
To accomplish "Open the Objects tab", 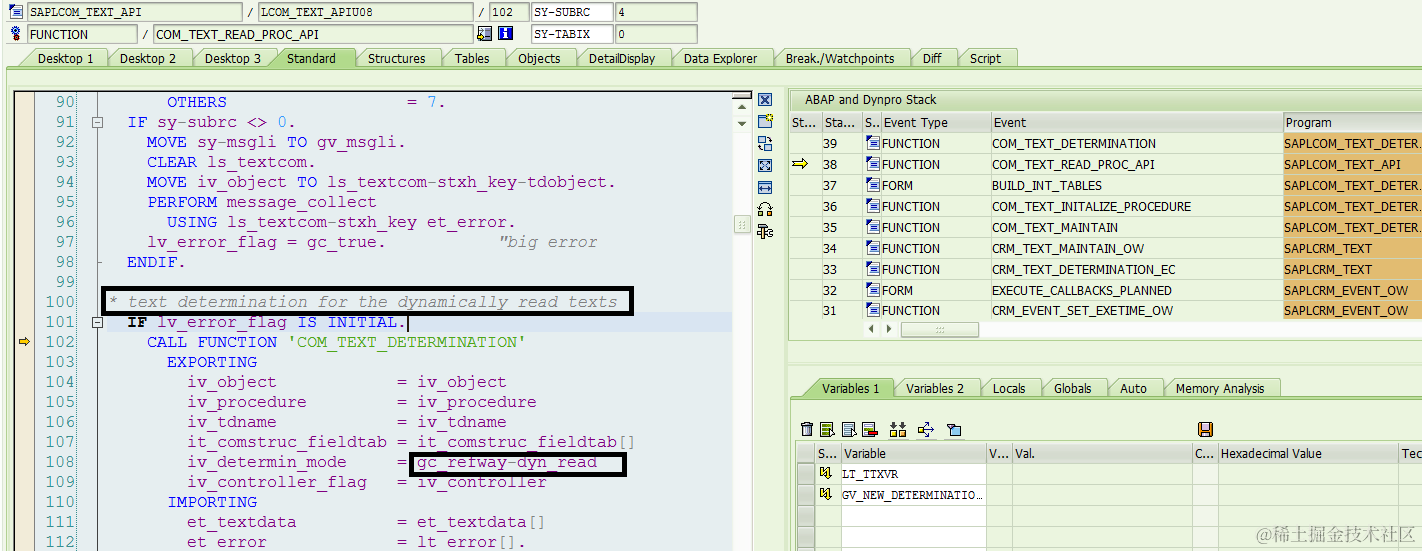I will 539,58.
